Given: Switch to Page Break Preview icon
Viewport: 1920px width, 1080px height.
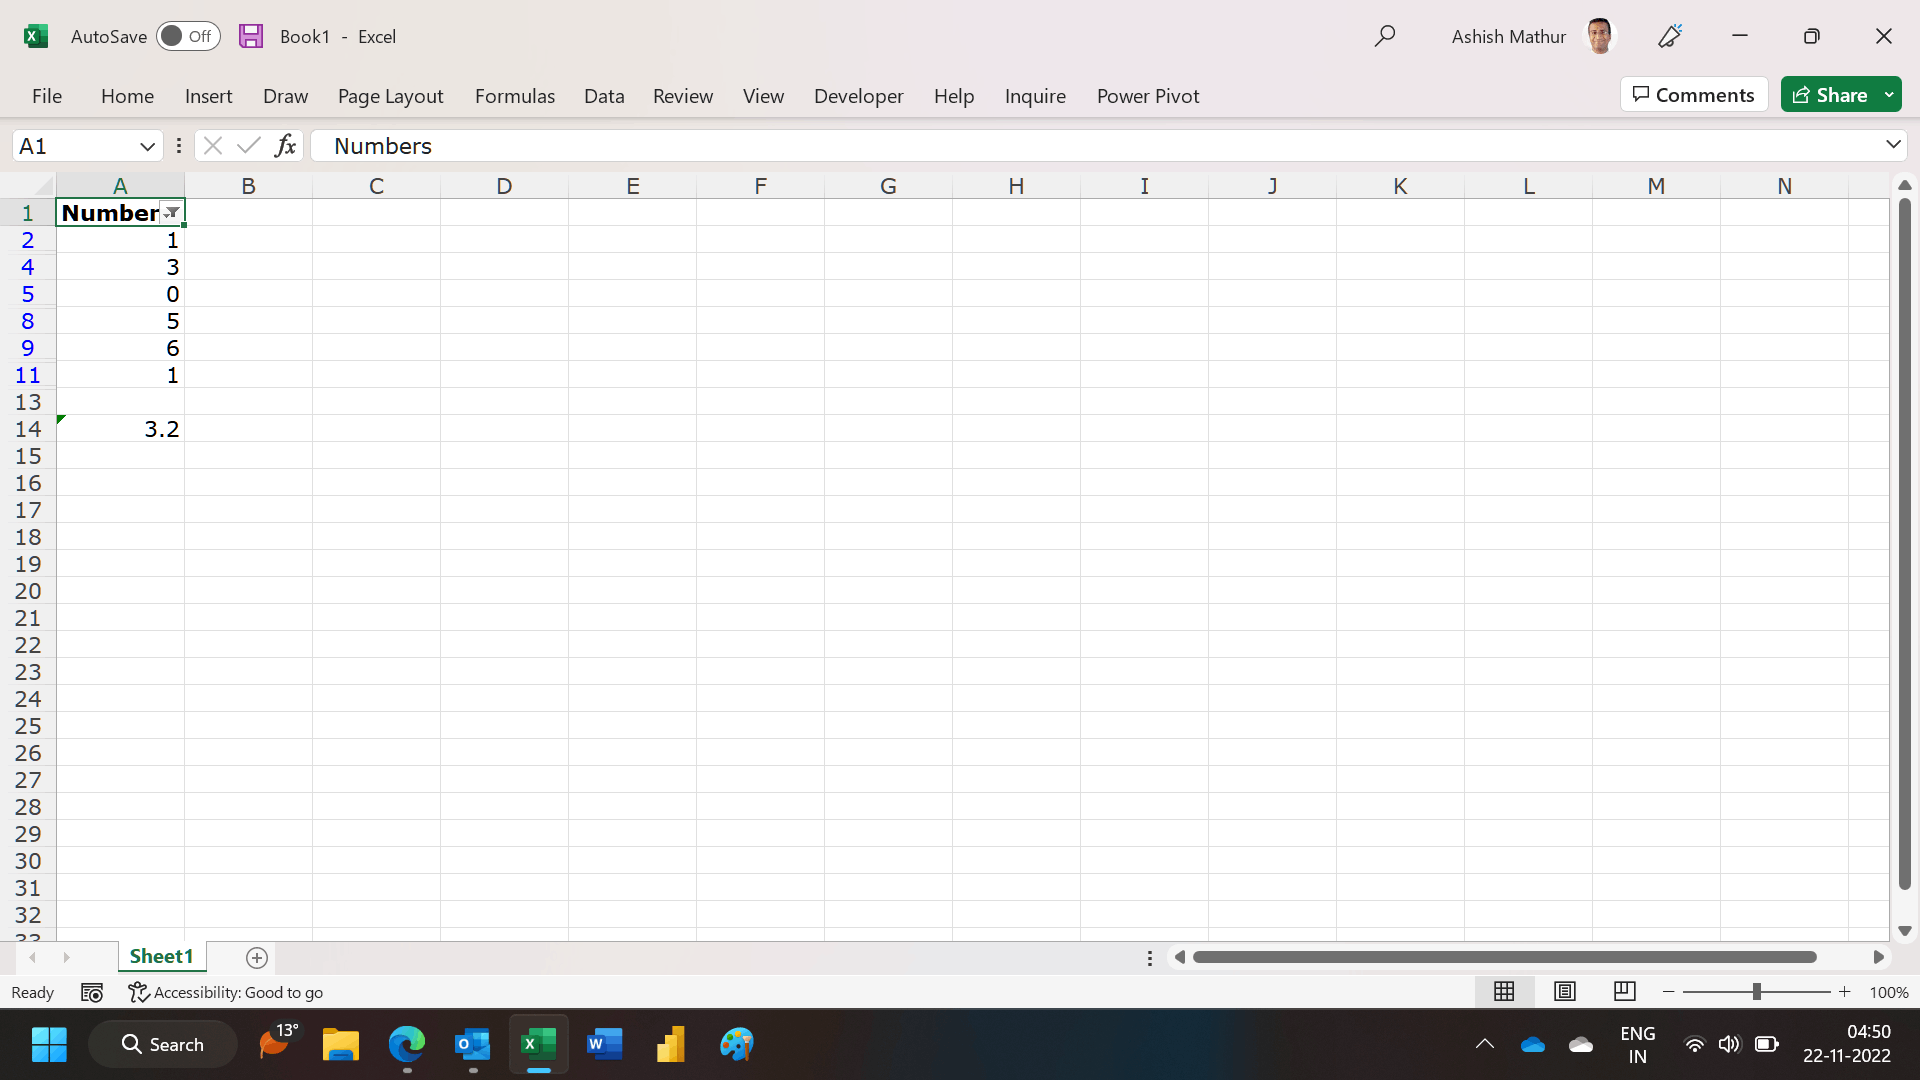Looking at the screenshot, I should (1624, 991).
